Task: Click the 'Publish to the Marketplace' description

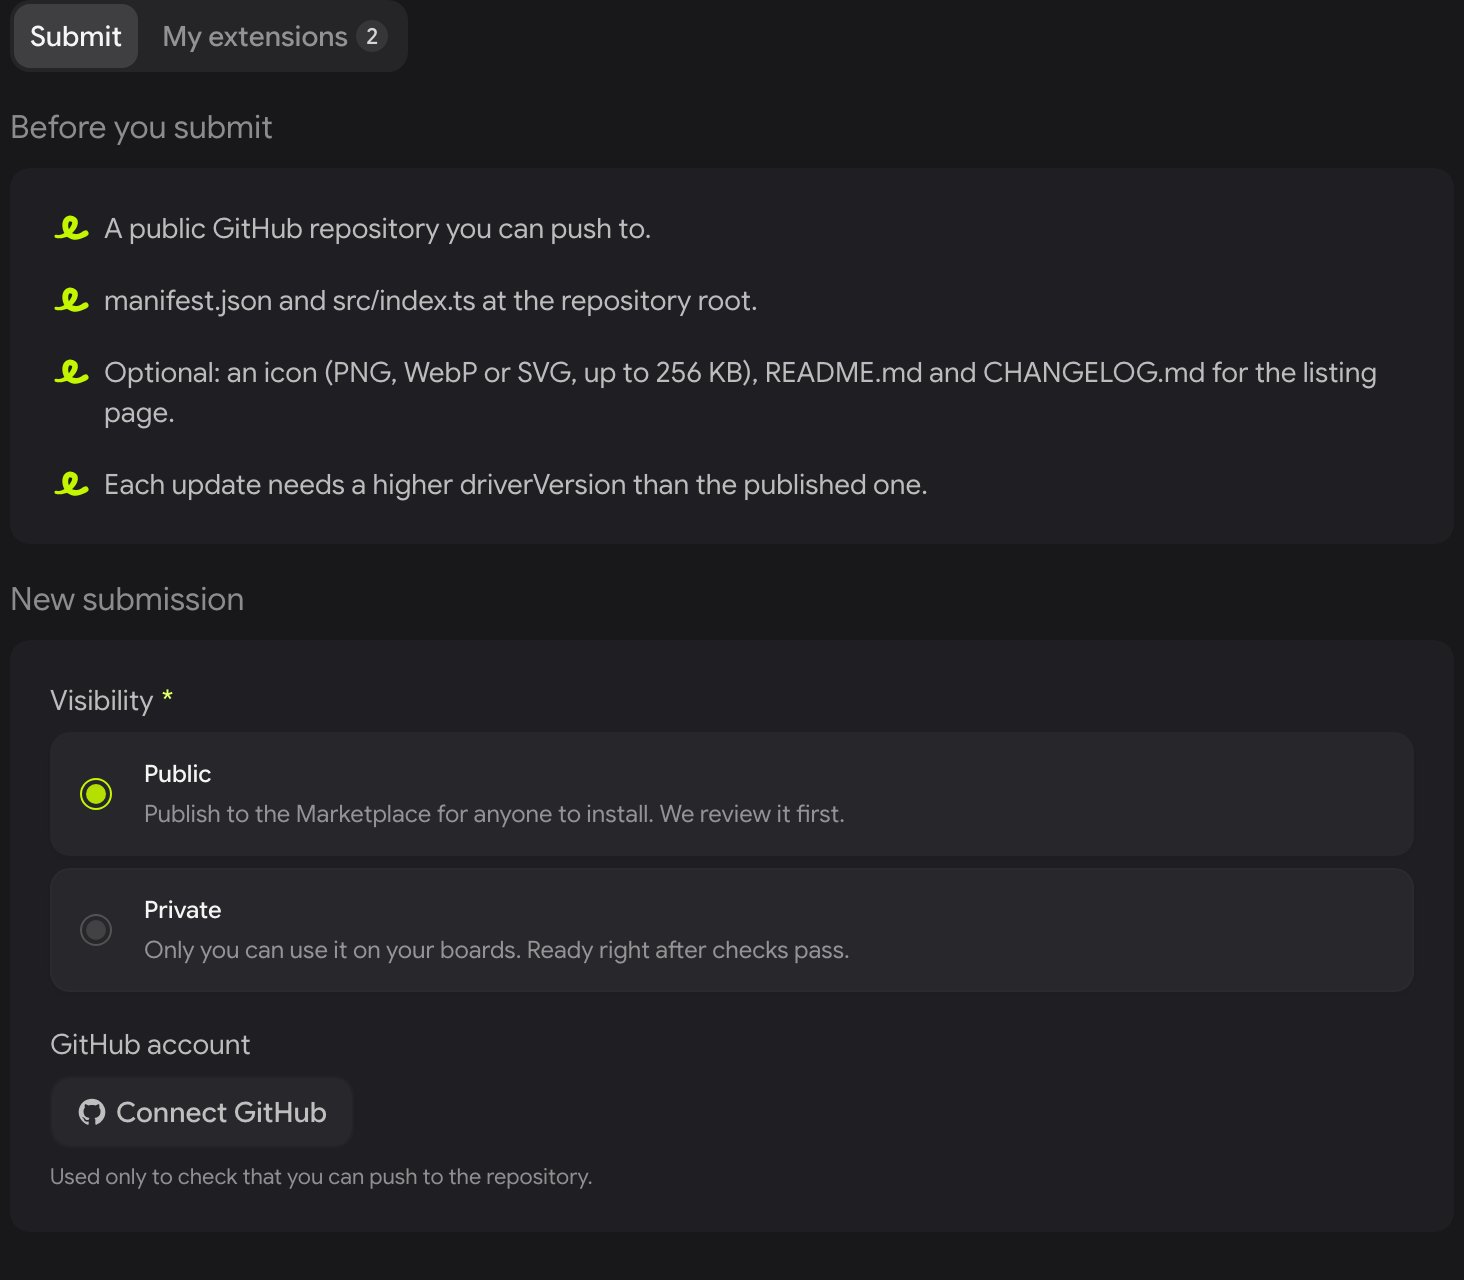Action: tap(494, 814)
